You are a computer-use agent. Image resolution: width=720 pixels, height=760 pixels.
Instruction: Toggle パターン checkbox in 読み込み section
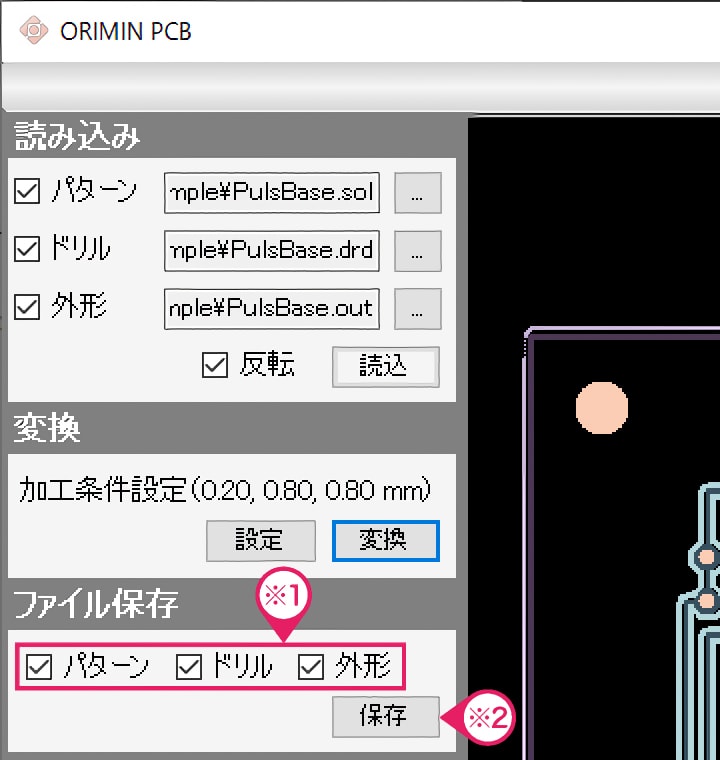[x=27, y=192]
